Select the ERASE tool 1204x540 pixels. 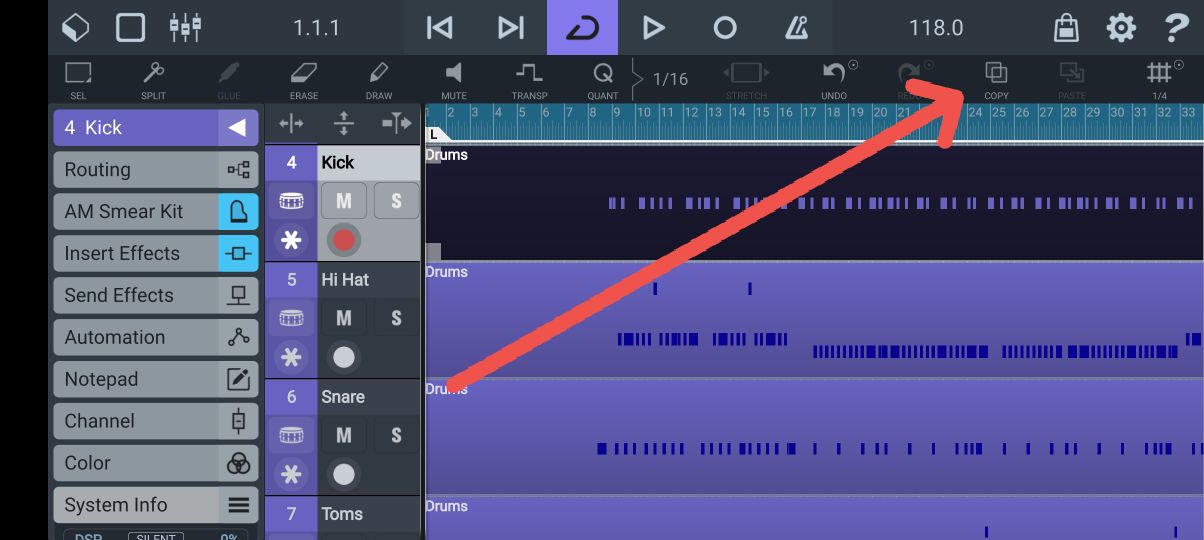click(x=303, y=79)
